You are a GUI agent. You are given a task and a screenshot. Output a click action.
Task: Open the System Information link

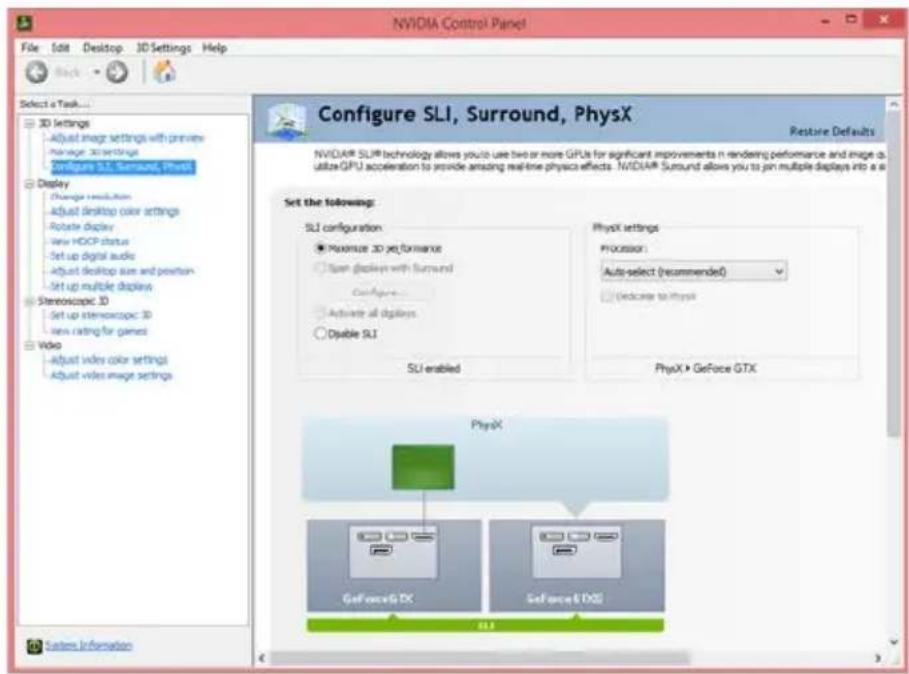[89, 645]
